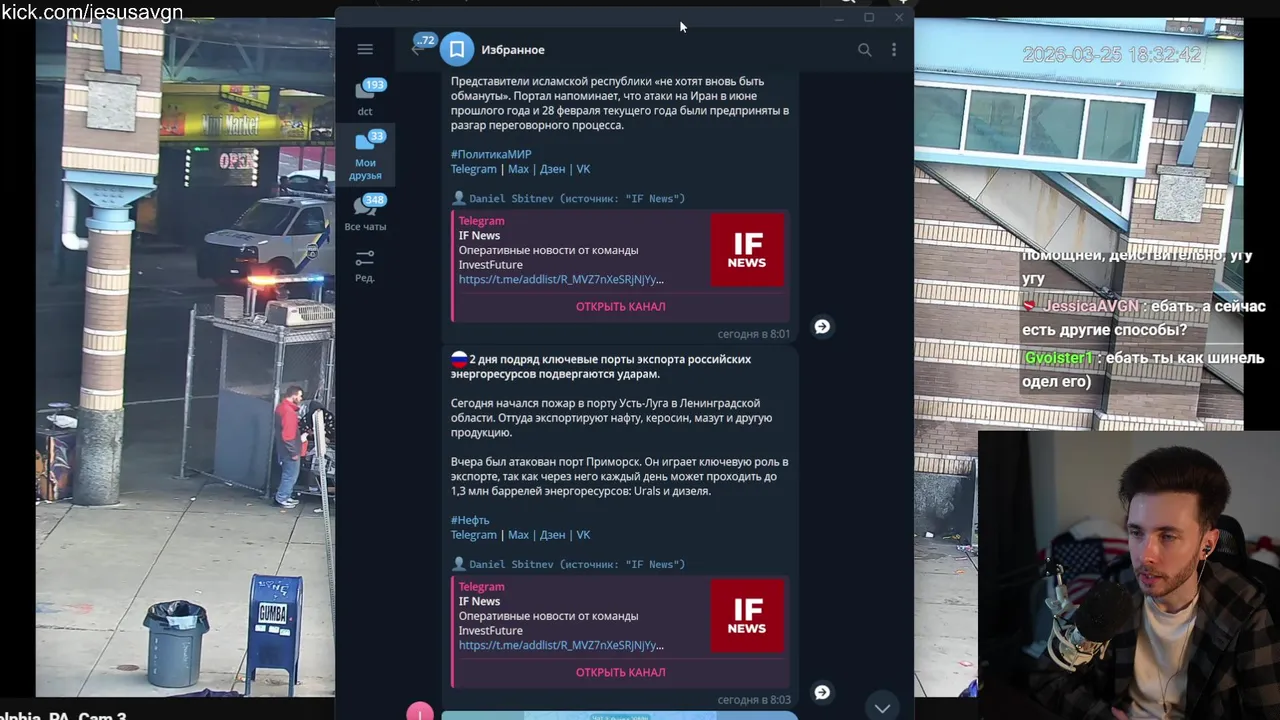
Task: Open the Ред. folder edit option
Action: (x=365, y=266)
